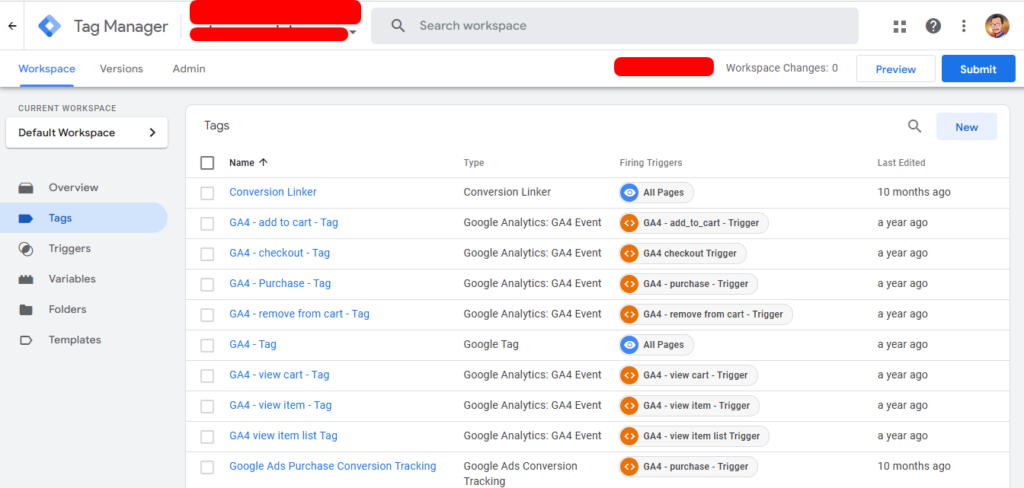This screenshot has width=1024, height=488.
Task: Open Templates in the sidebar
Action: coord(74,340)
